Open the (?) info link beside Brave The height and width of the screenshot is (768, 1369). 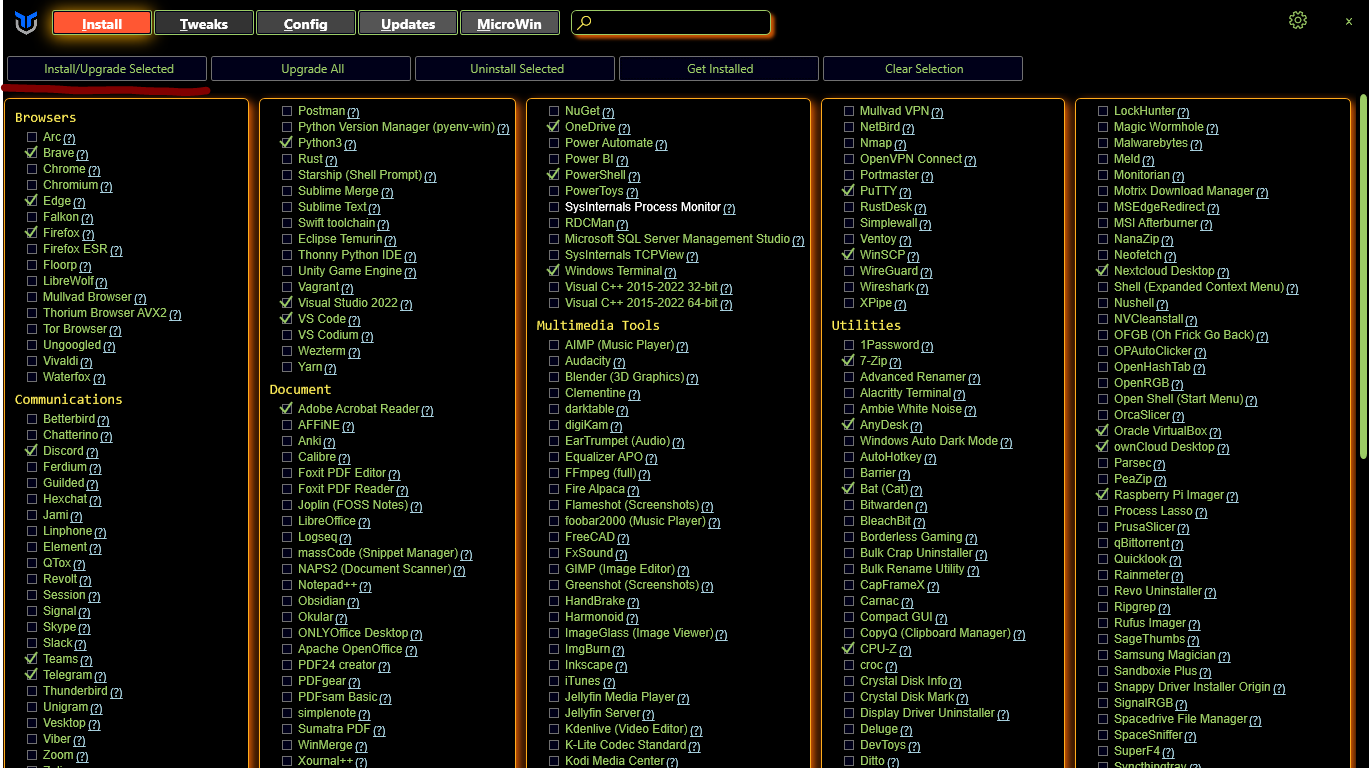[x=82, y=154]
